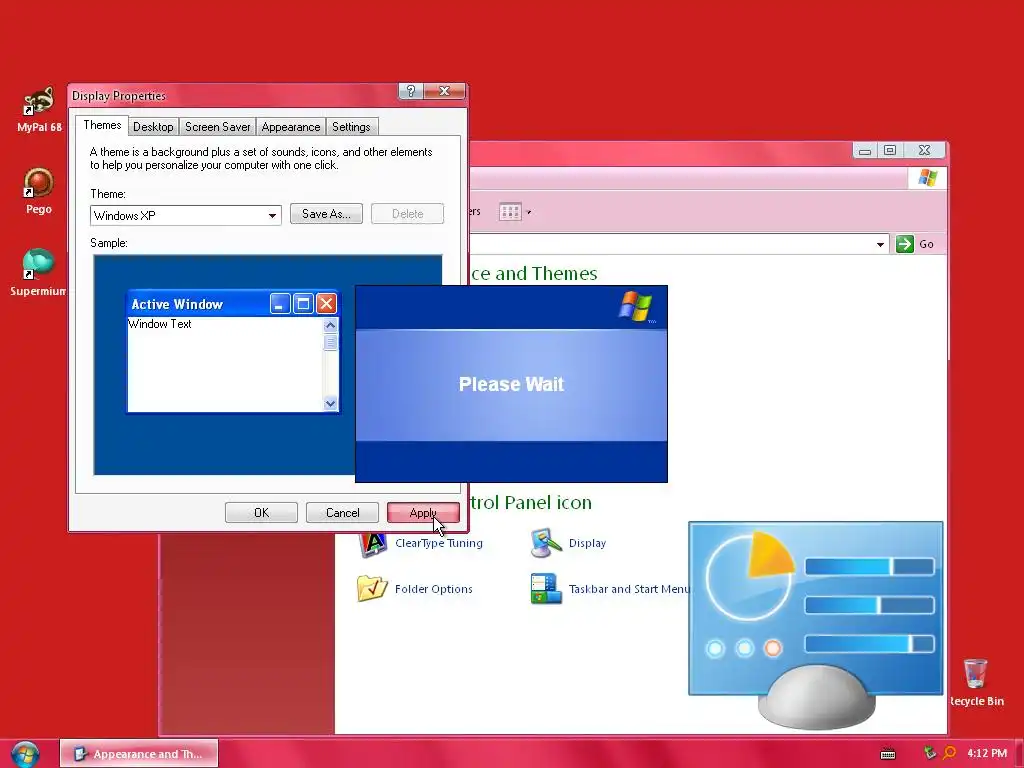This screenshot has width=1024, height=768.
Task: Click the Apply button
Action: 423,513
